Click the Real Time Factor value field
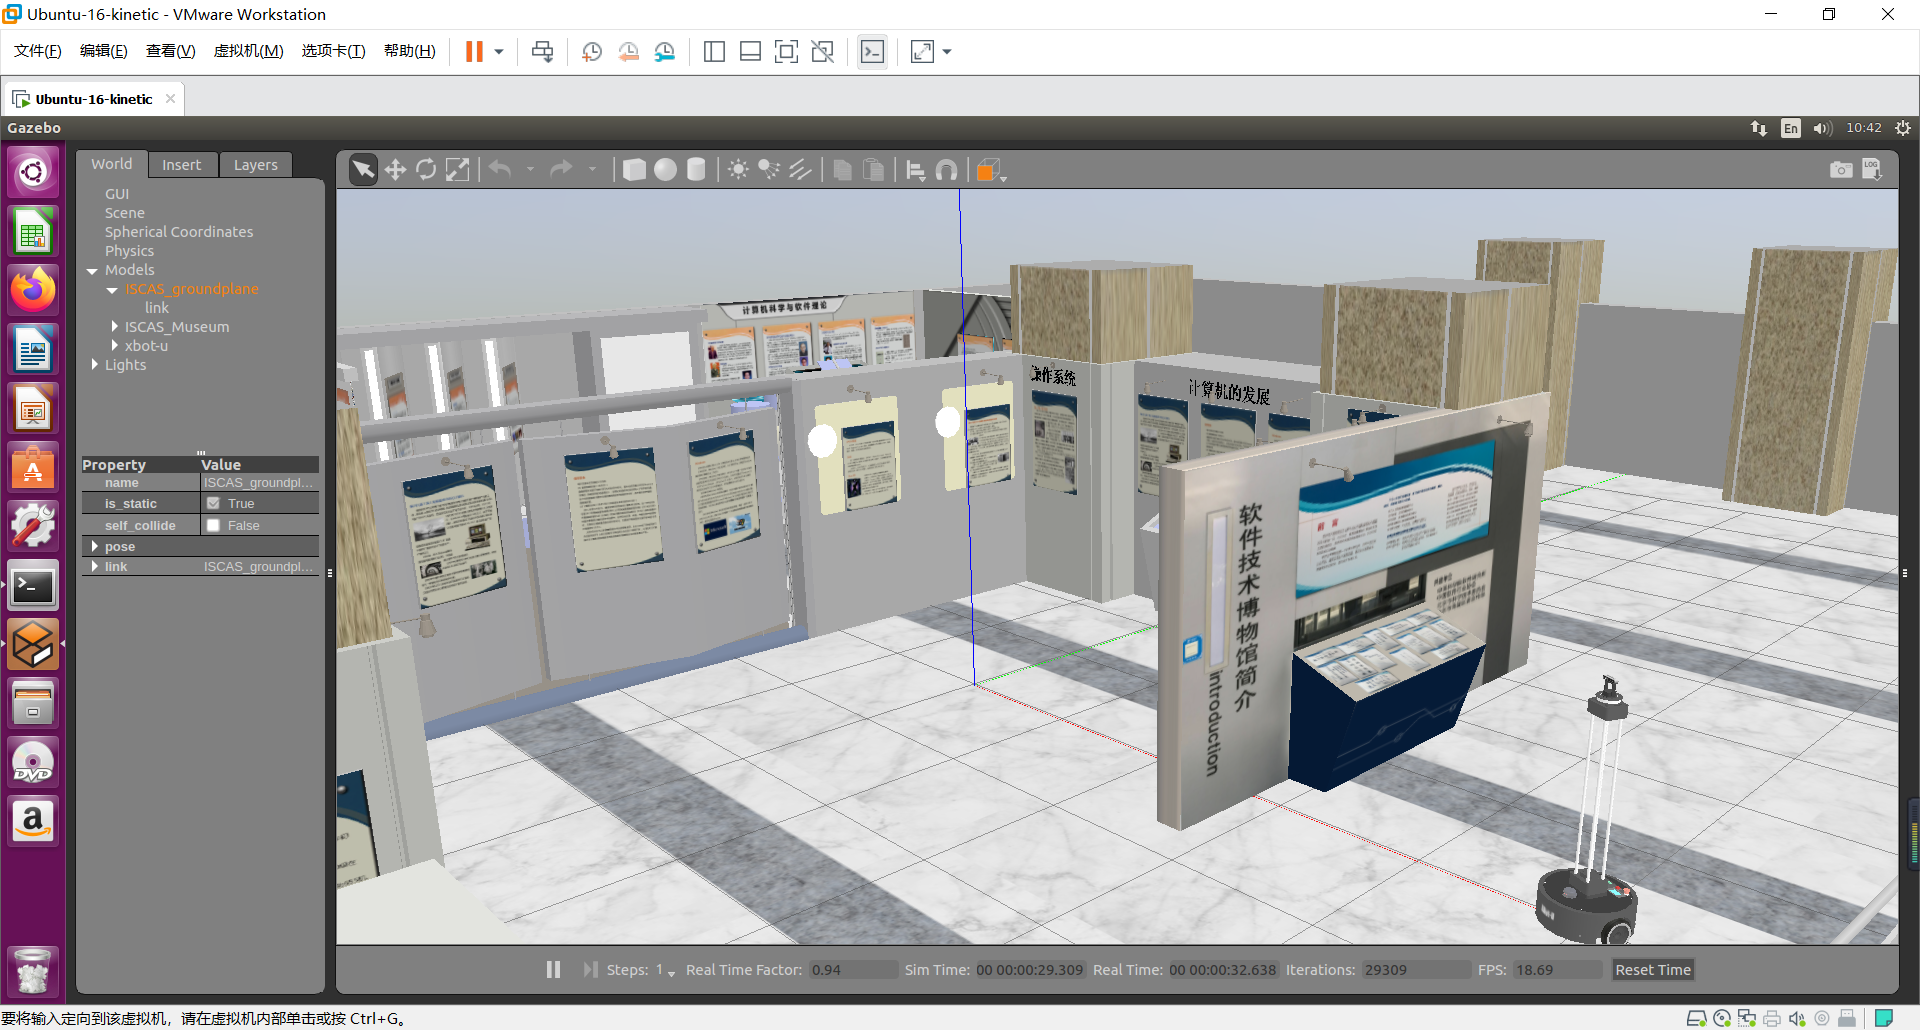 (854, 970)
